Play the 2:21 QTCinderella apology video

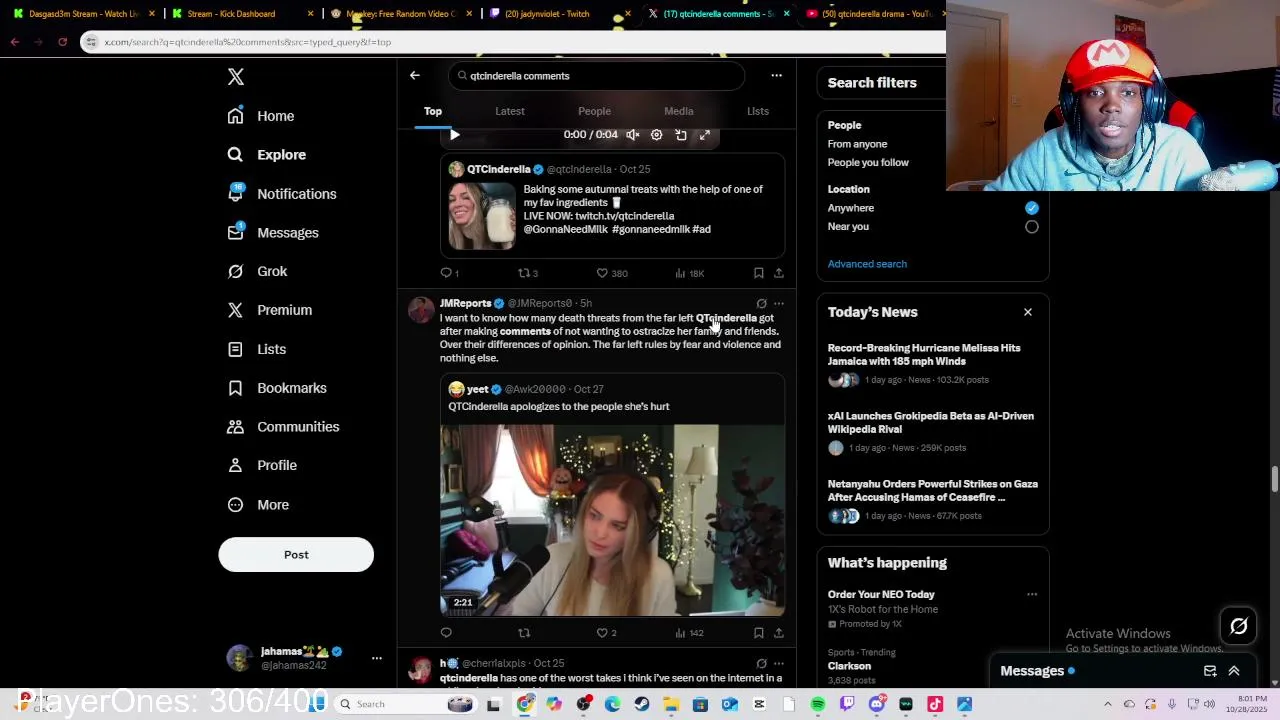[x=612, y=520]
